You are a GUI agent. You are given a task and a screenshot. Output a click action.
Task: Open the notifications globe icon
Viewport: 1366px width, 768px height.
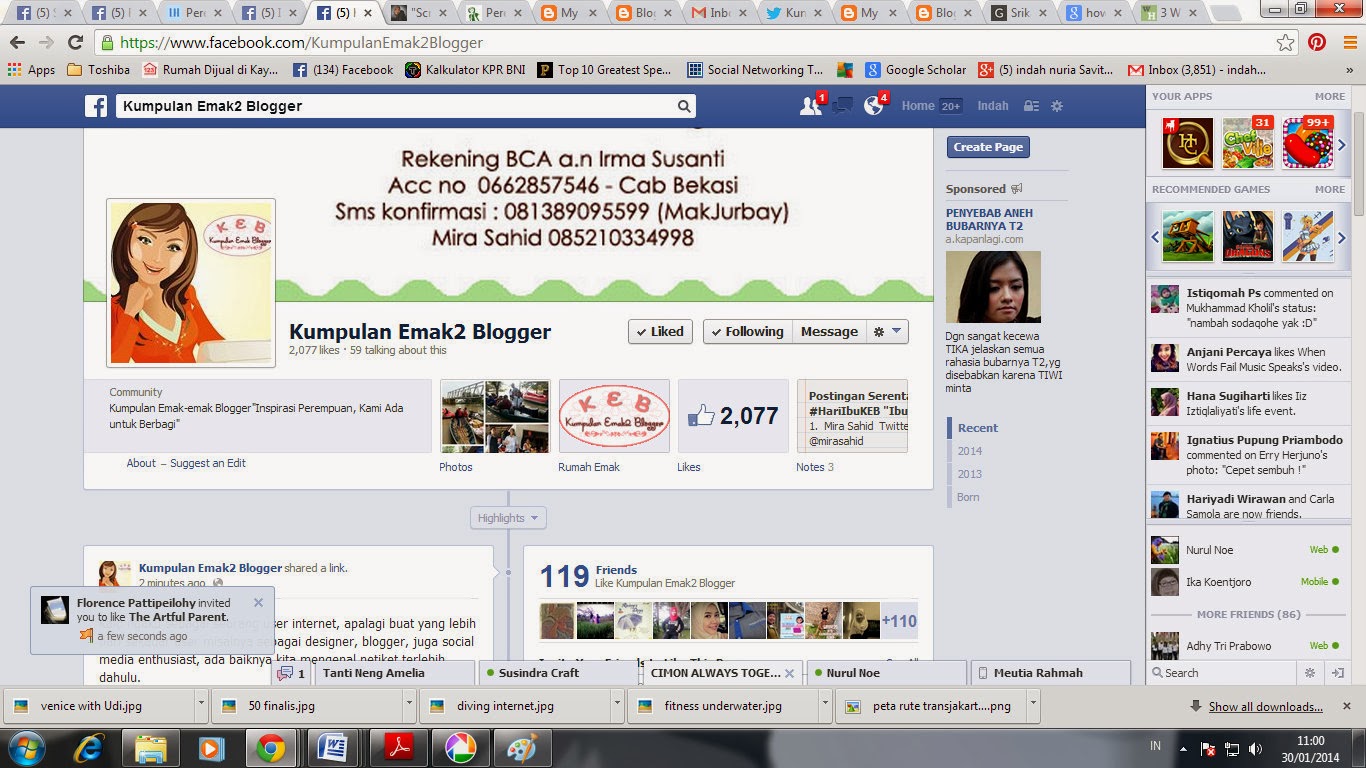[874, 106]
